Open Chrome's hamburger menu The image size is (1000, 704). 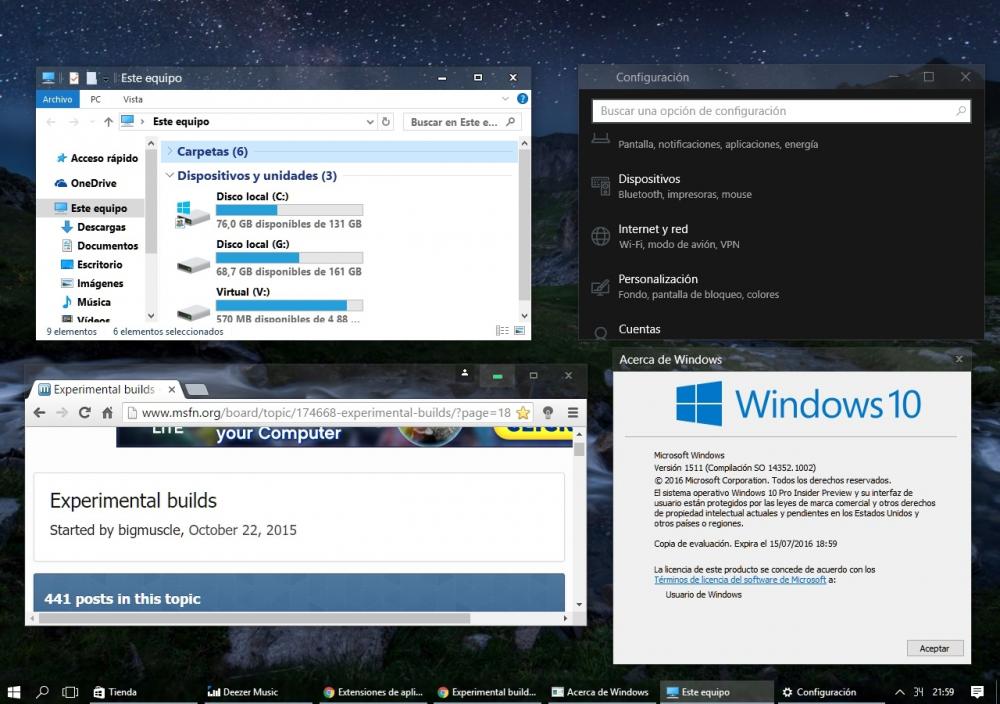tap(573, 412)
